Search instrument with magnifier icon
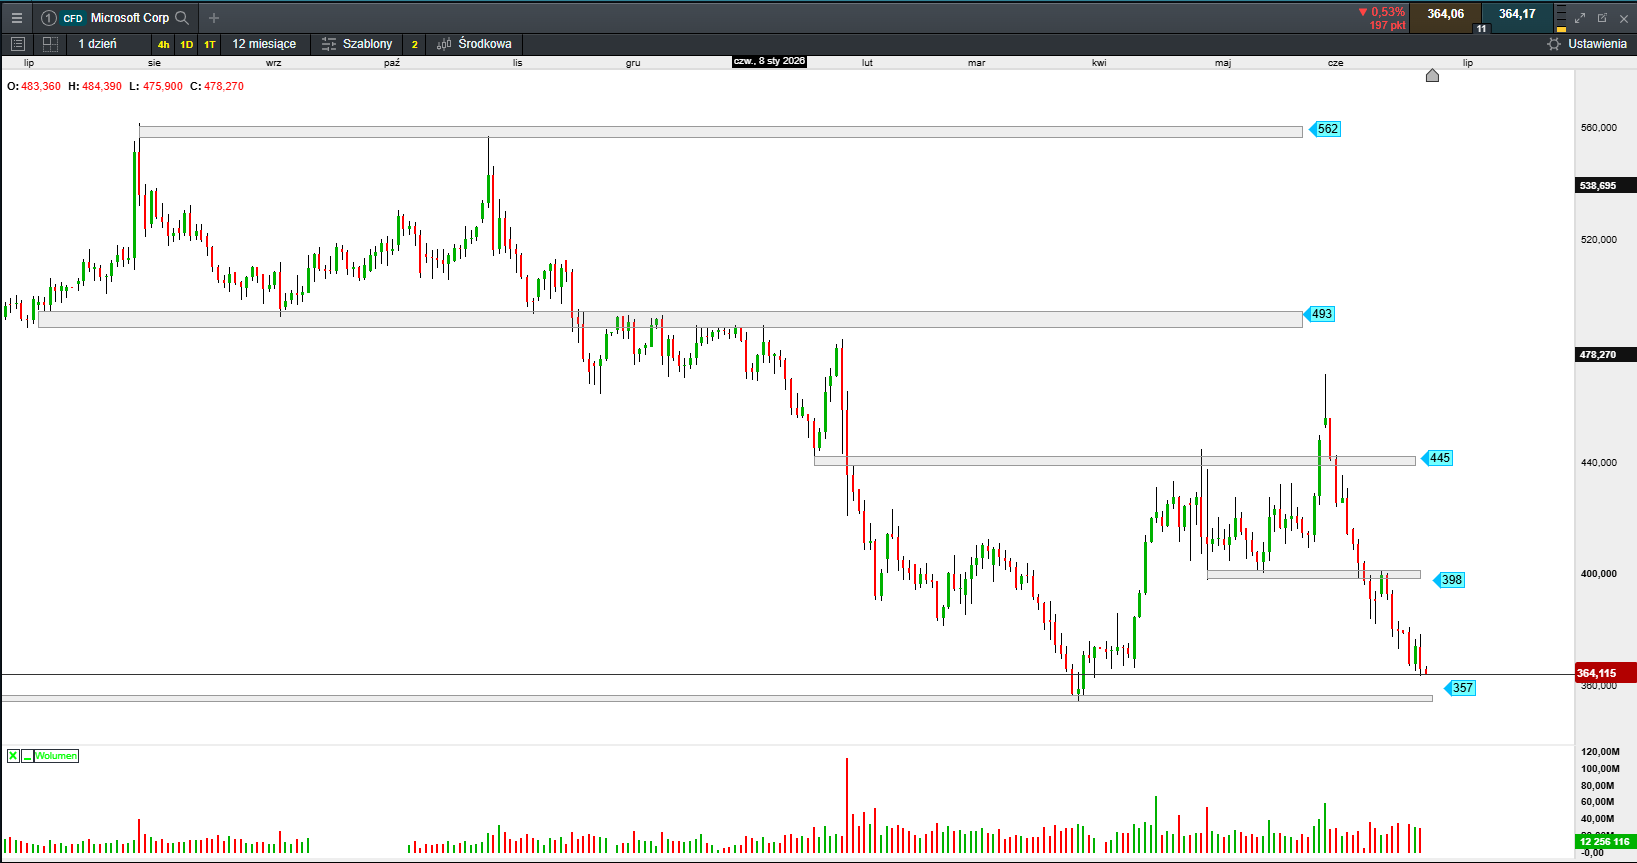 coord(182,18)
